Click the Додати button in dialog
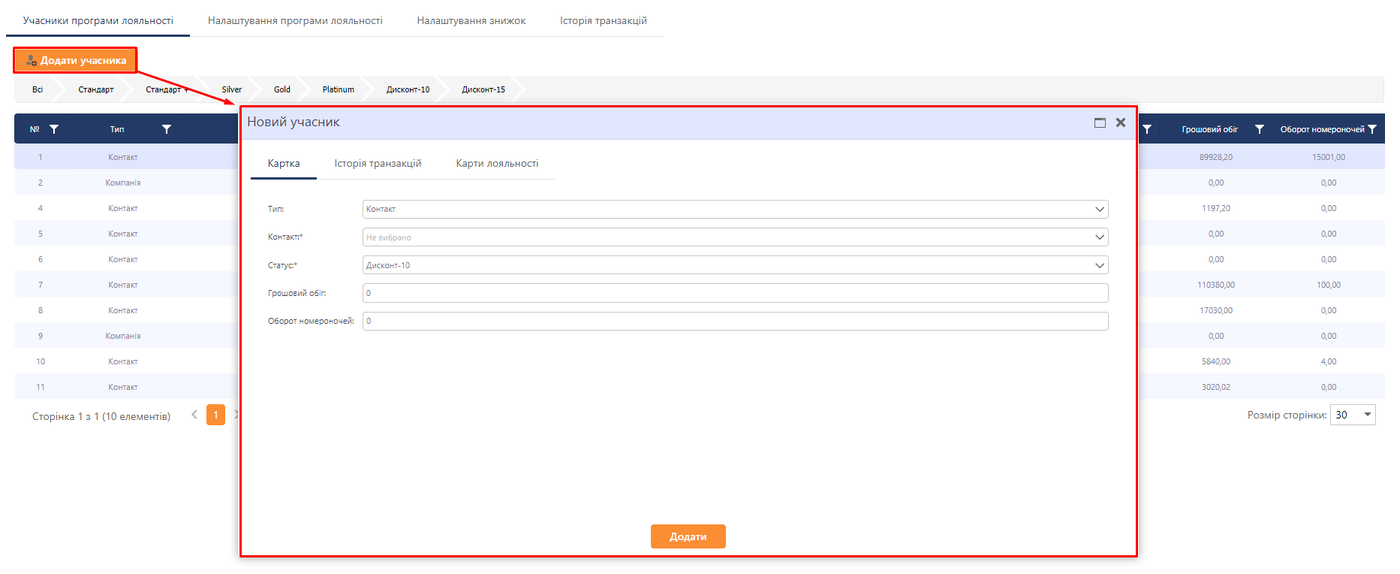 coord(688,537)
